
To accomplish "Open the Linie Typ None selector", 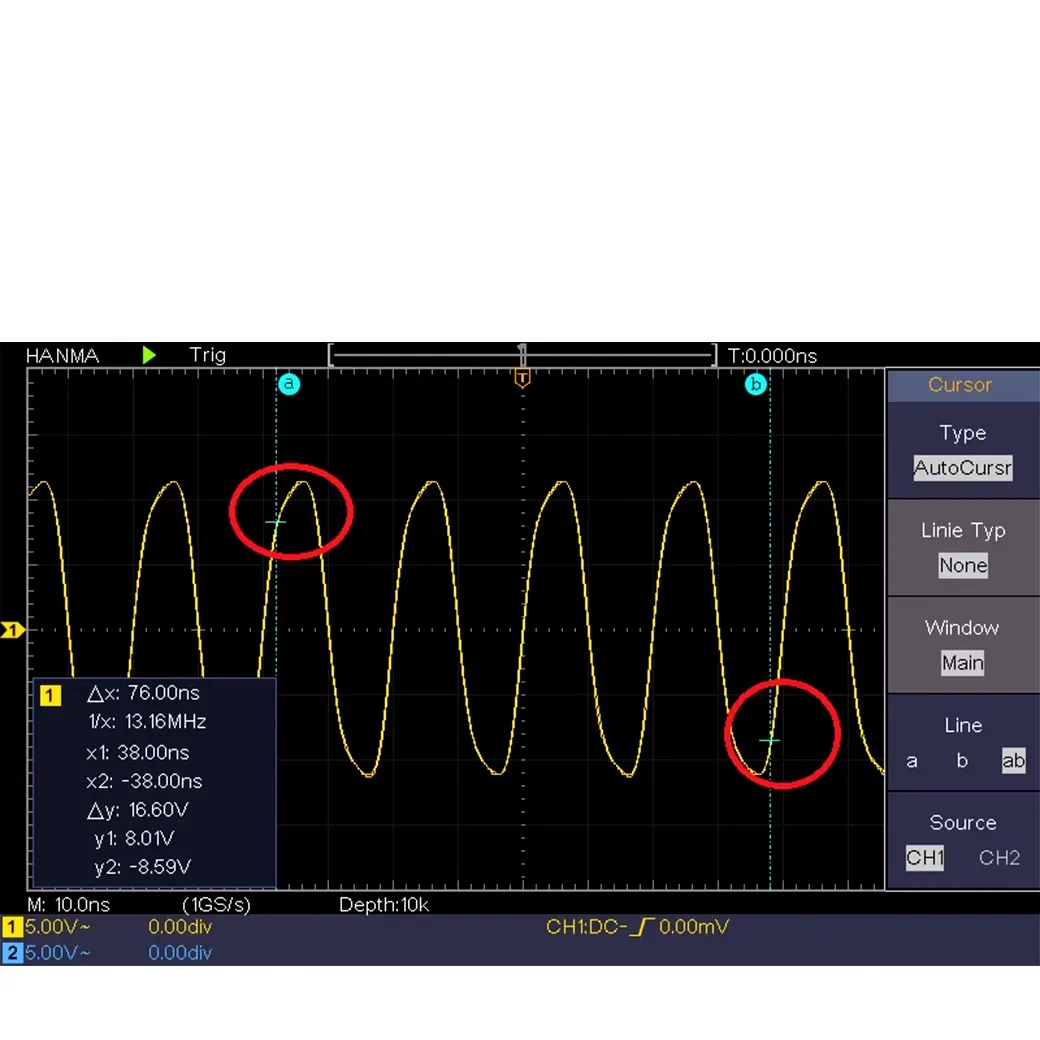I will [962, 566].
